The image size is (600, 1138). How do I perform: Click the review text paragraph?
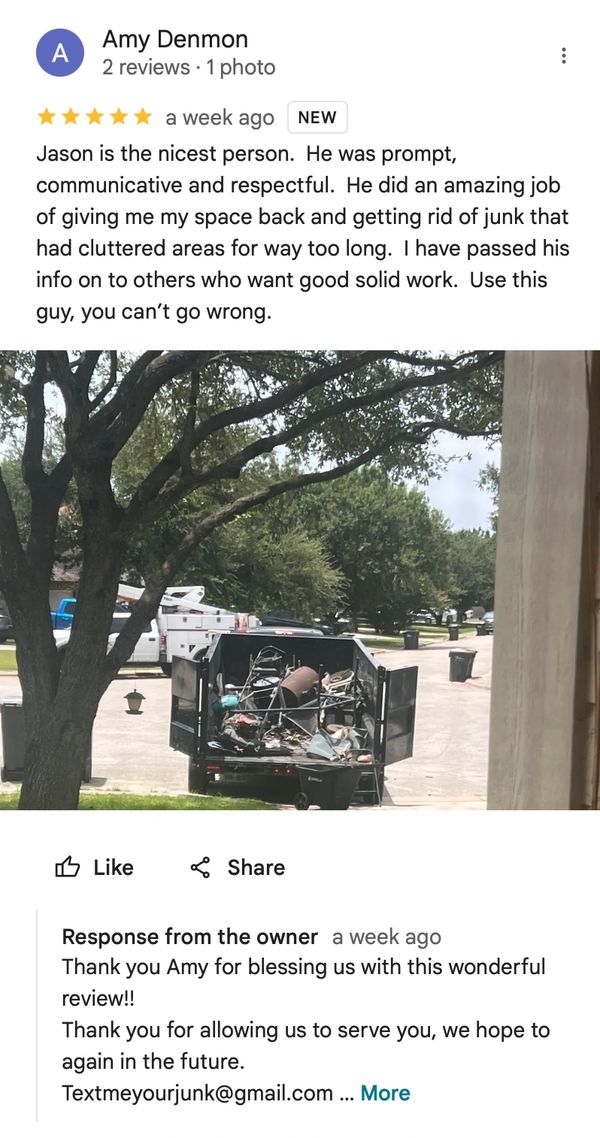point(303,234)
